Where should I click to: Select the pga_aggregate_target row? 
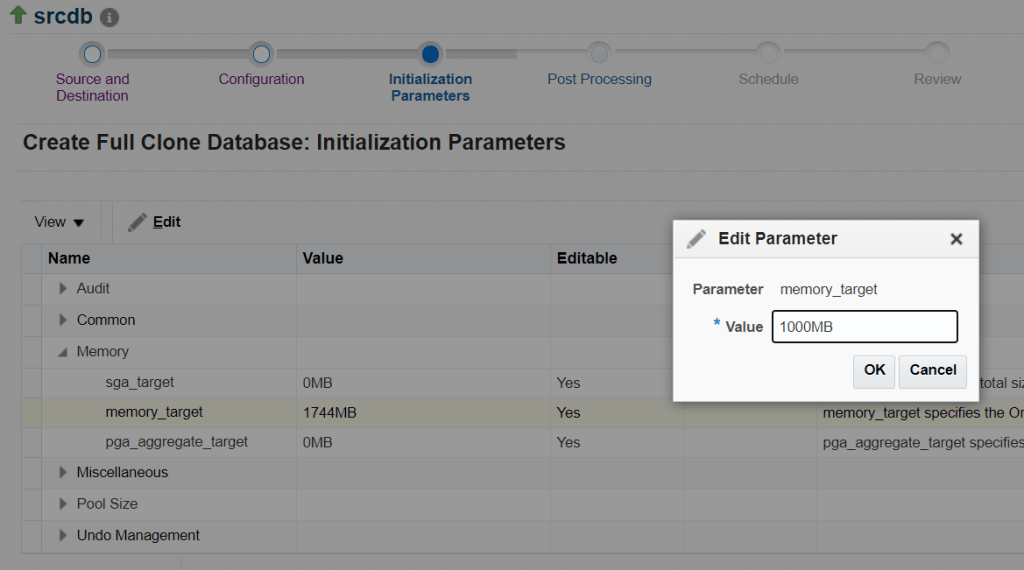176,442
